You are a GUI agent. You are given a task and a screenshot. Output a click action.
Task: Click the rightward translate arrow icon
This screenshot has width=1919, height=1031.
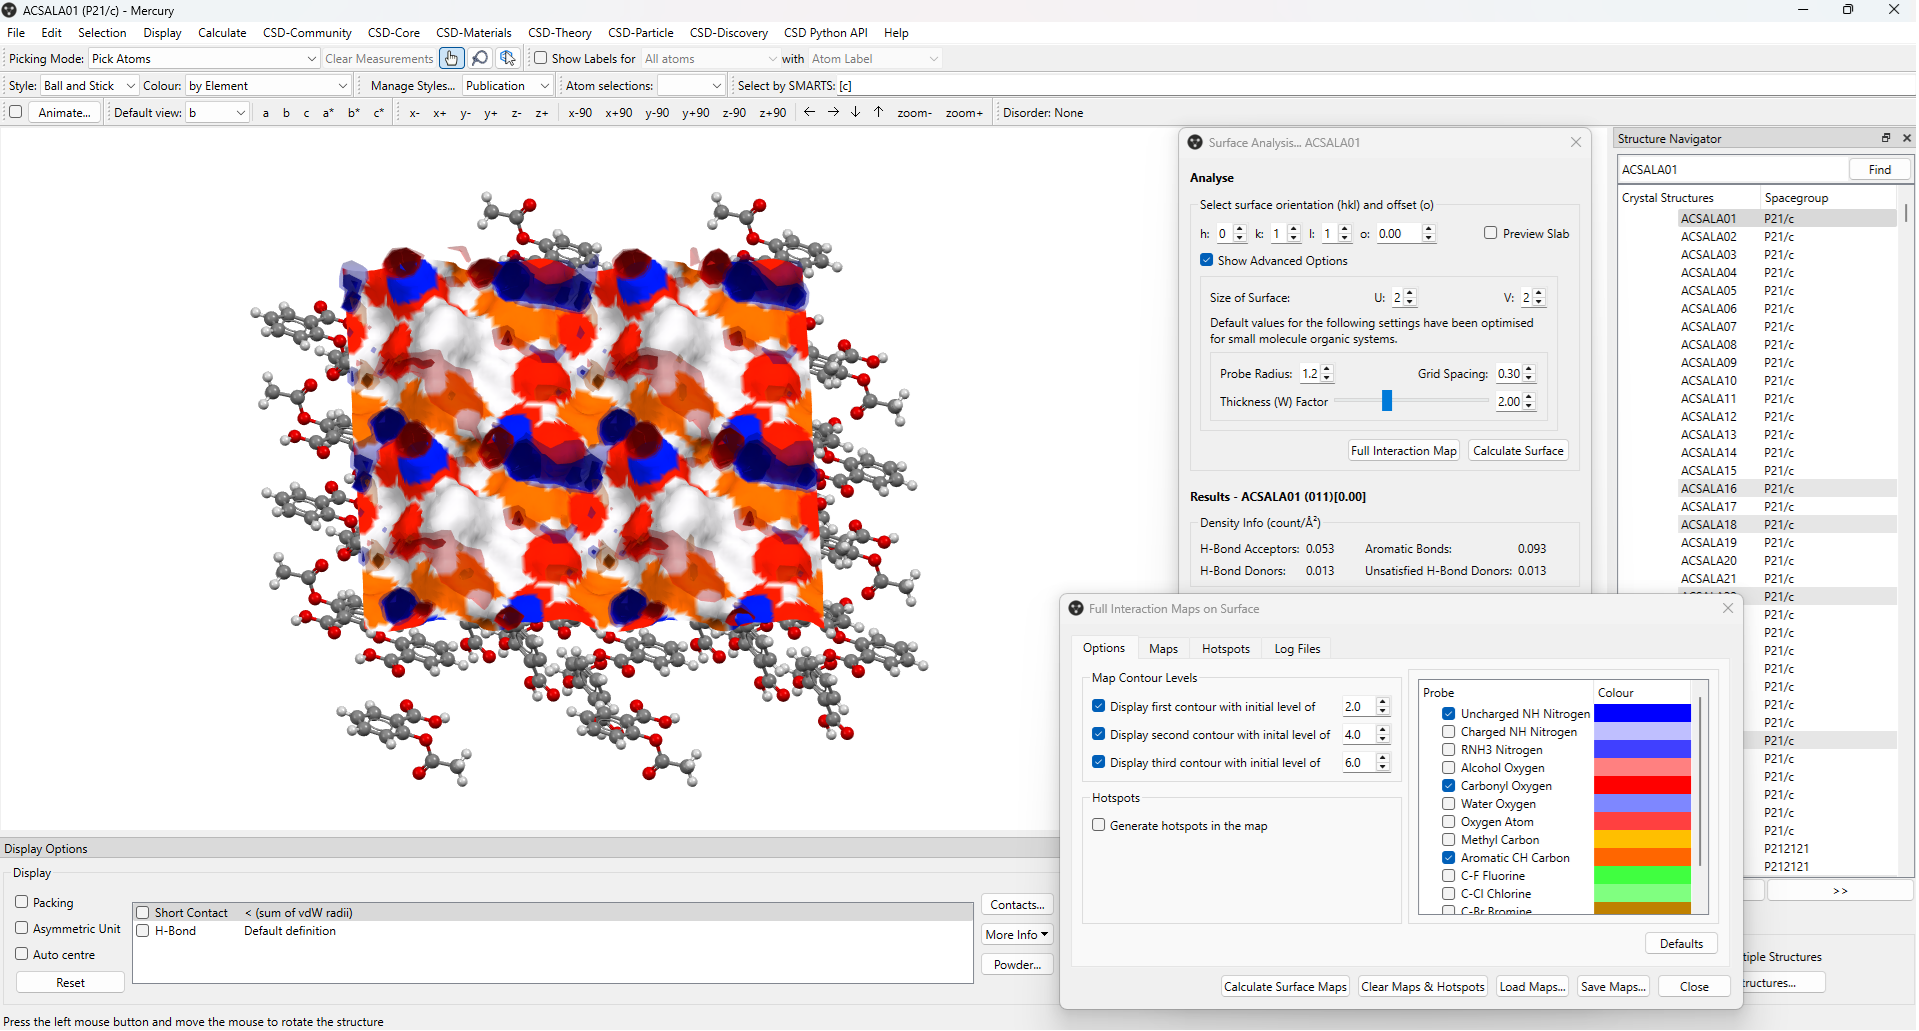[832, 112]
